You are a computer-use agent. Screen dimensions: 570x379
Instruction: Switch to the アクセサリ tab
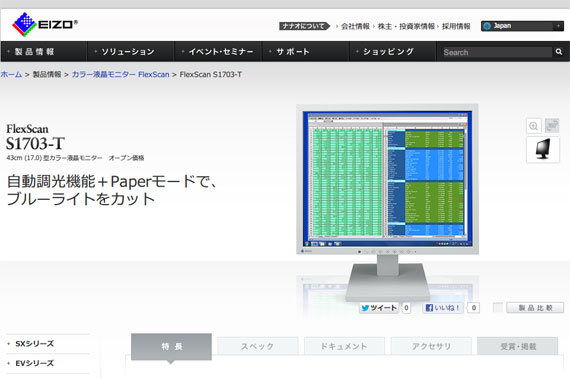(431, 346)
